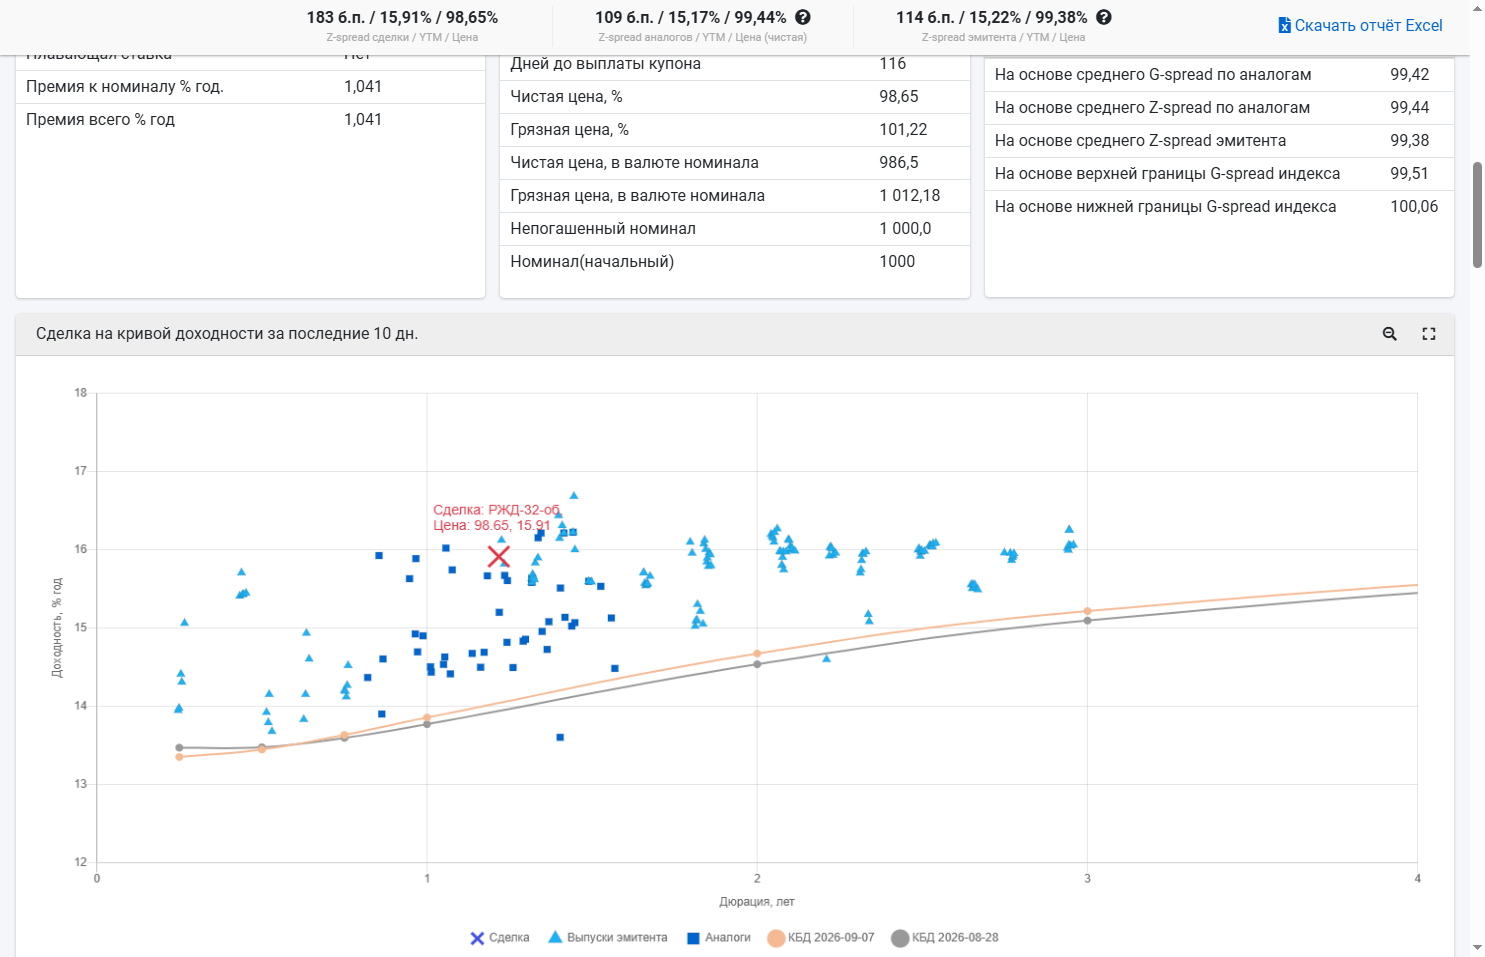This screenshot has height=957, width=1485.
Task: Click help icon beside Z-spread эмитента value
Action: click(x=1104, y=17)
